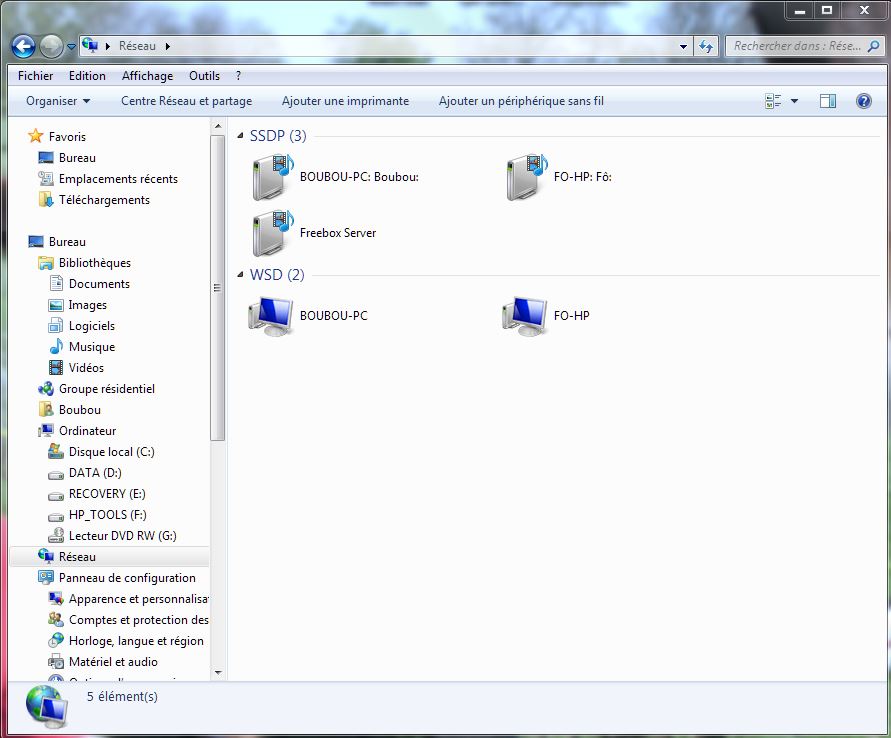
Task: Select Réseau in the sidebar
Action: [x=109, y=557]
